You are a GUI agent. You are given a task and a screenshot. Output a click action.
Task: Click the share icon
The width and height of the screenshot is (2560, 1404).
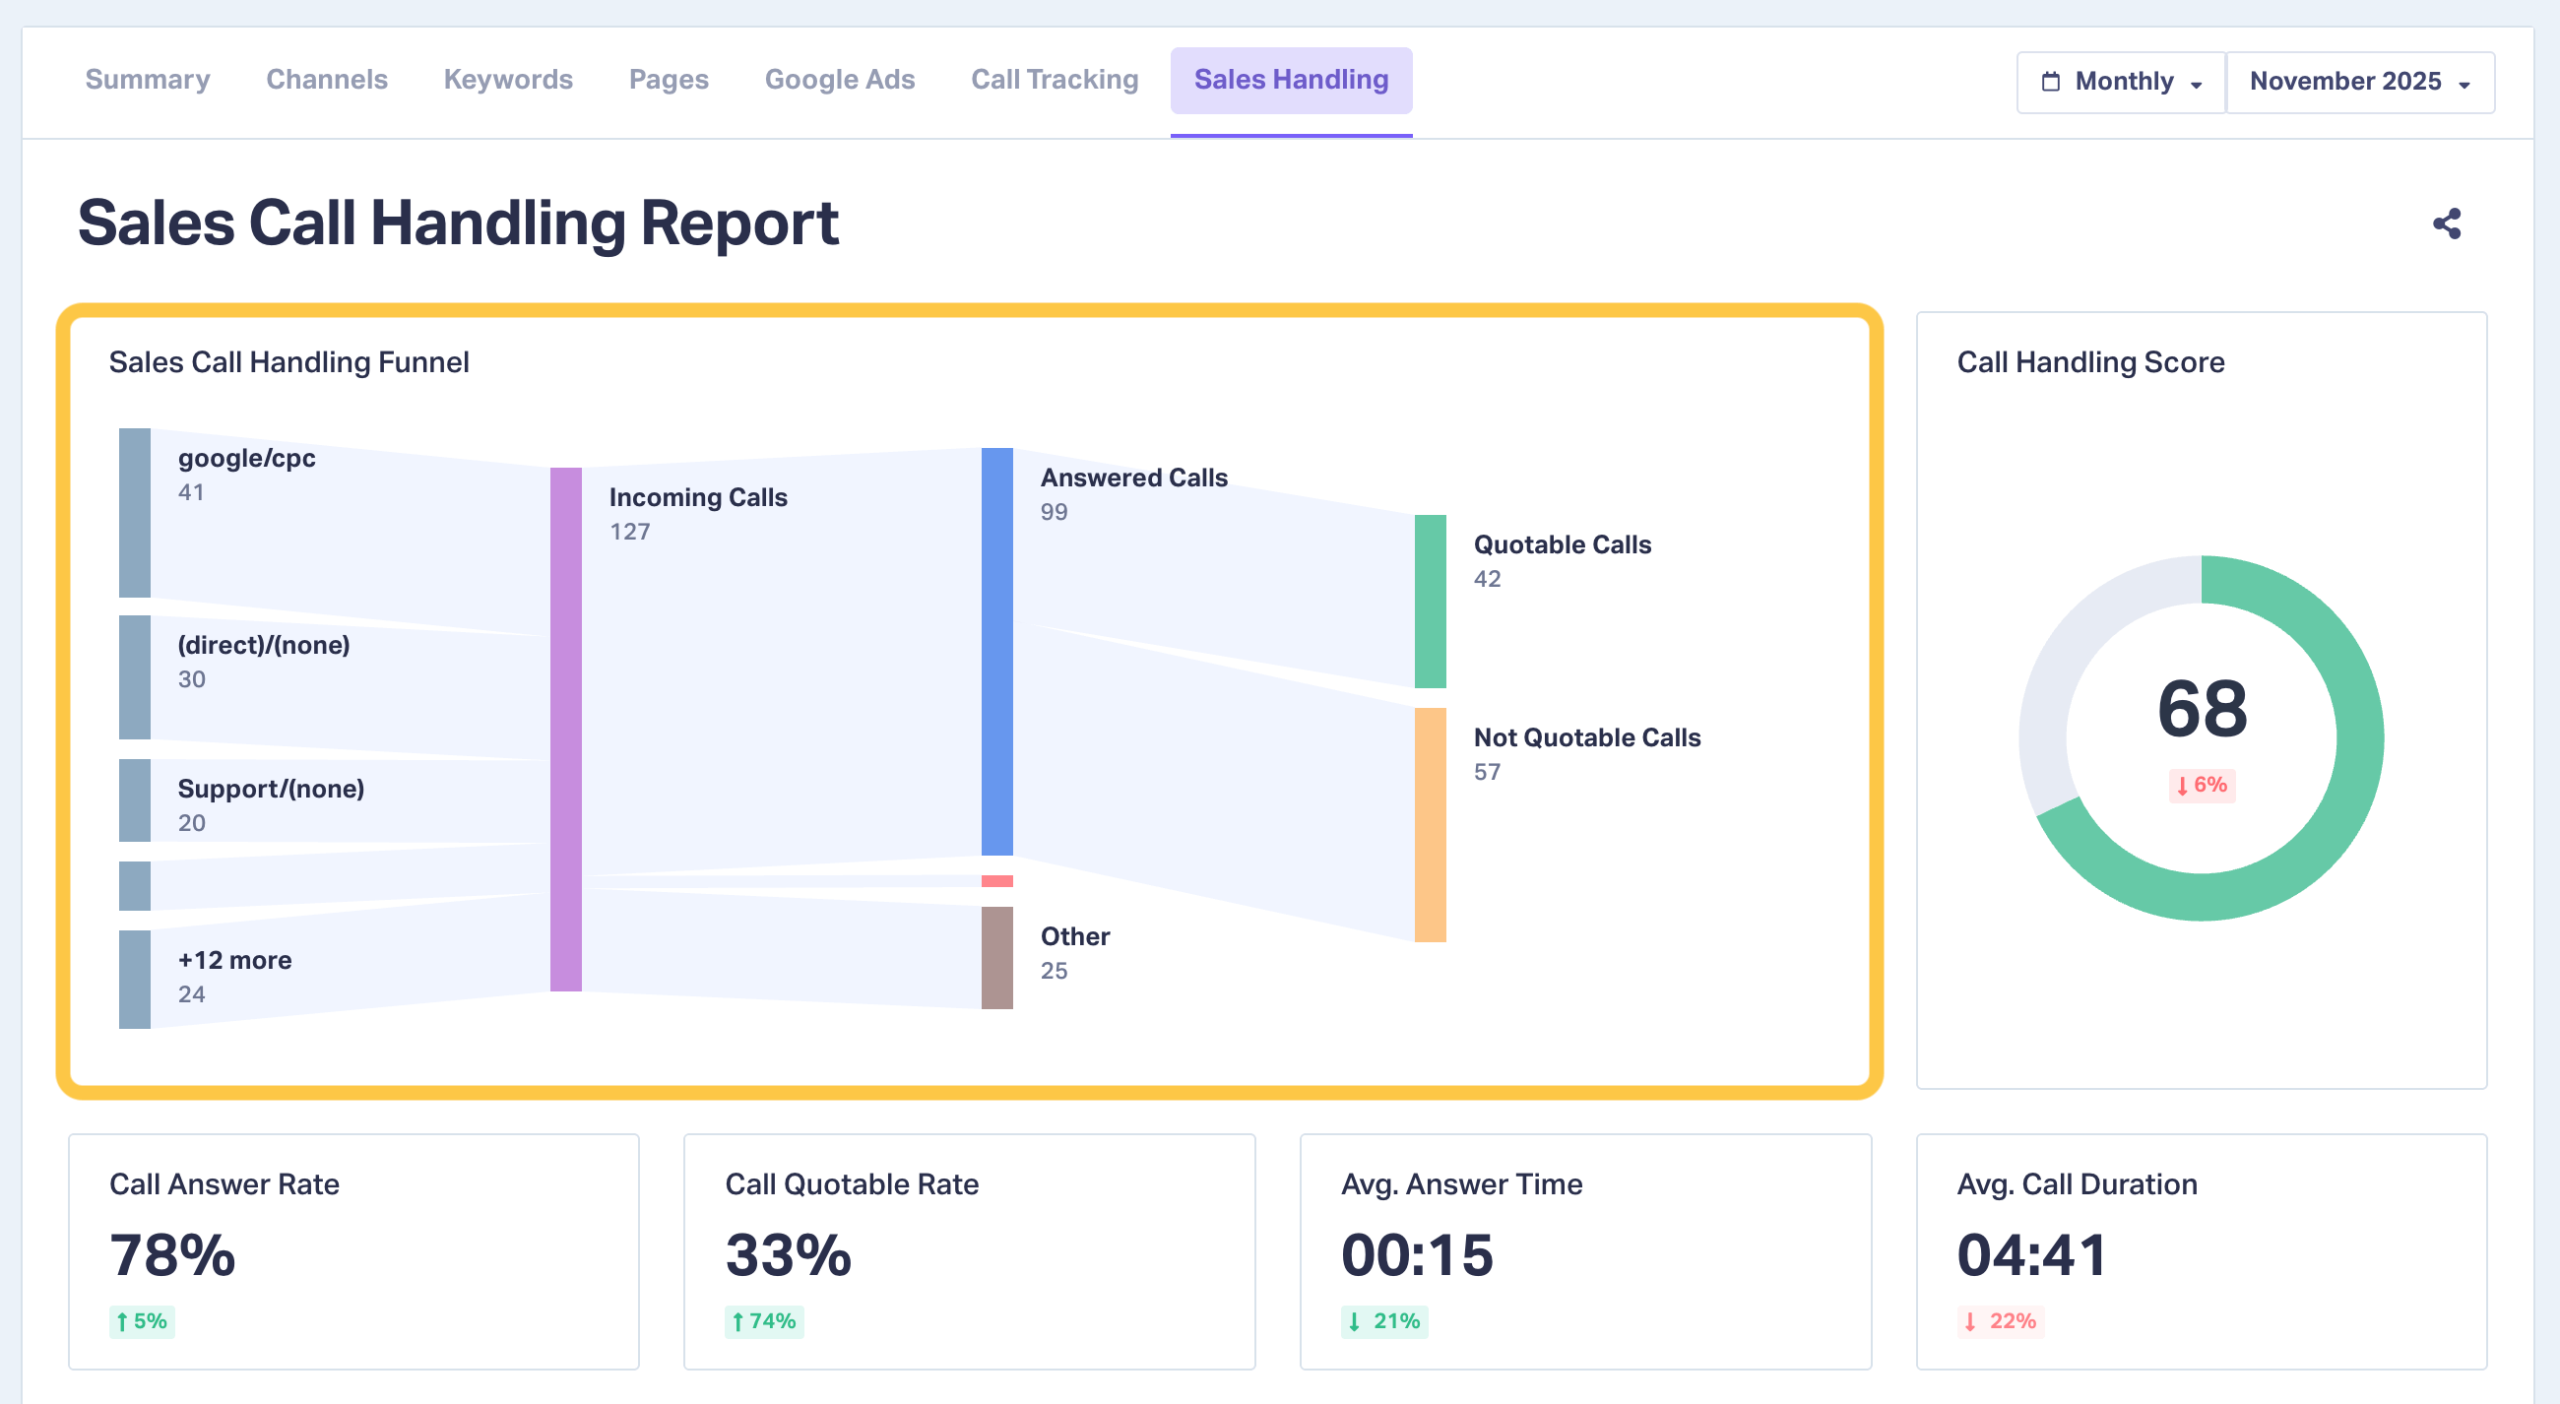pos(2446,223)
